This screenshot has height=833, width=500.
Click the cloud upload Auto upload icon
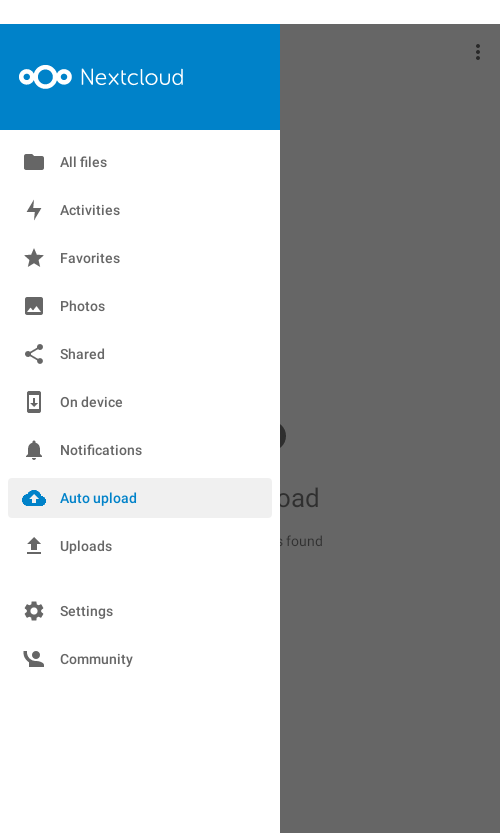pyautogui.click(x=34, y=498)
